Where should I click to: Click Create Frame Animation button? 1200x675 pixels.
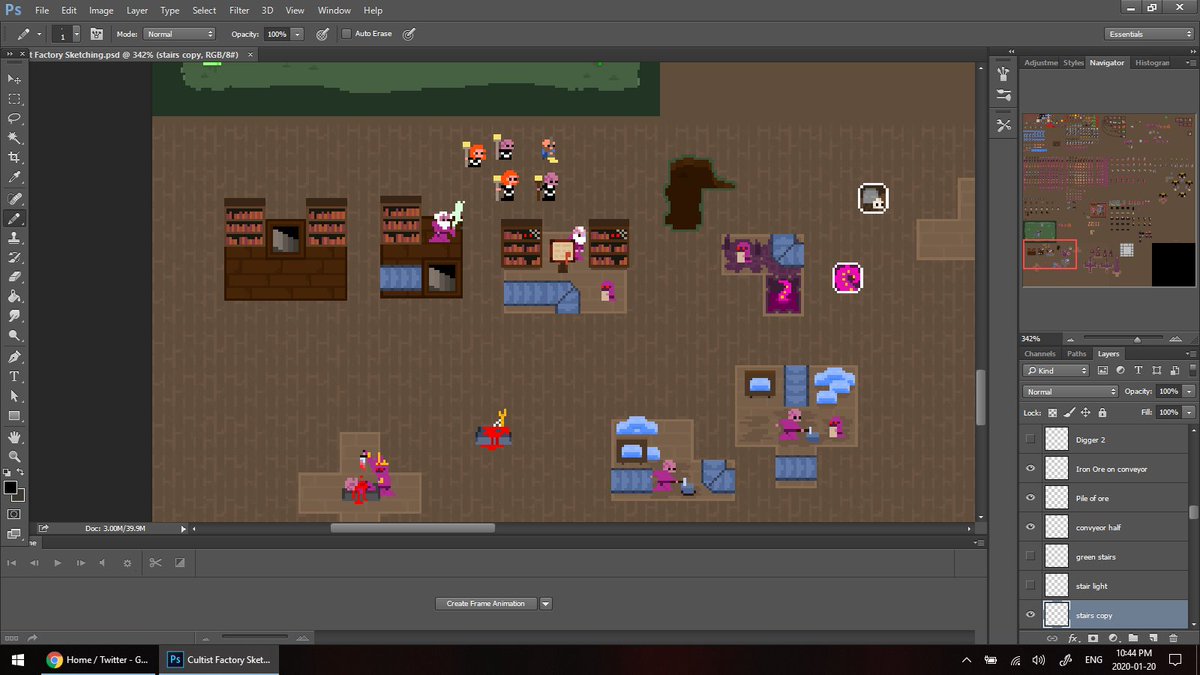(x=485, y=603)
